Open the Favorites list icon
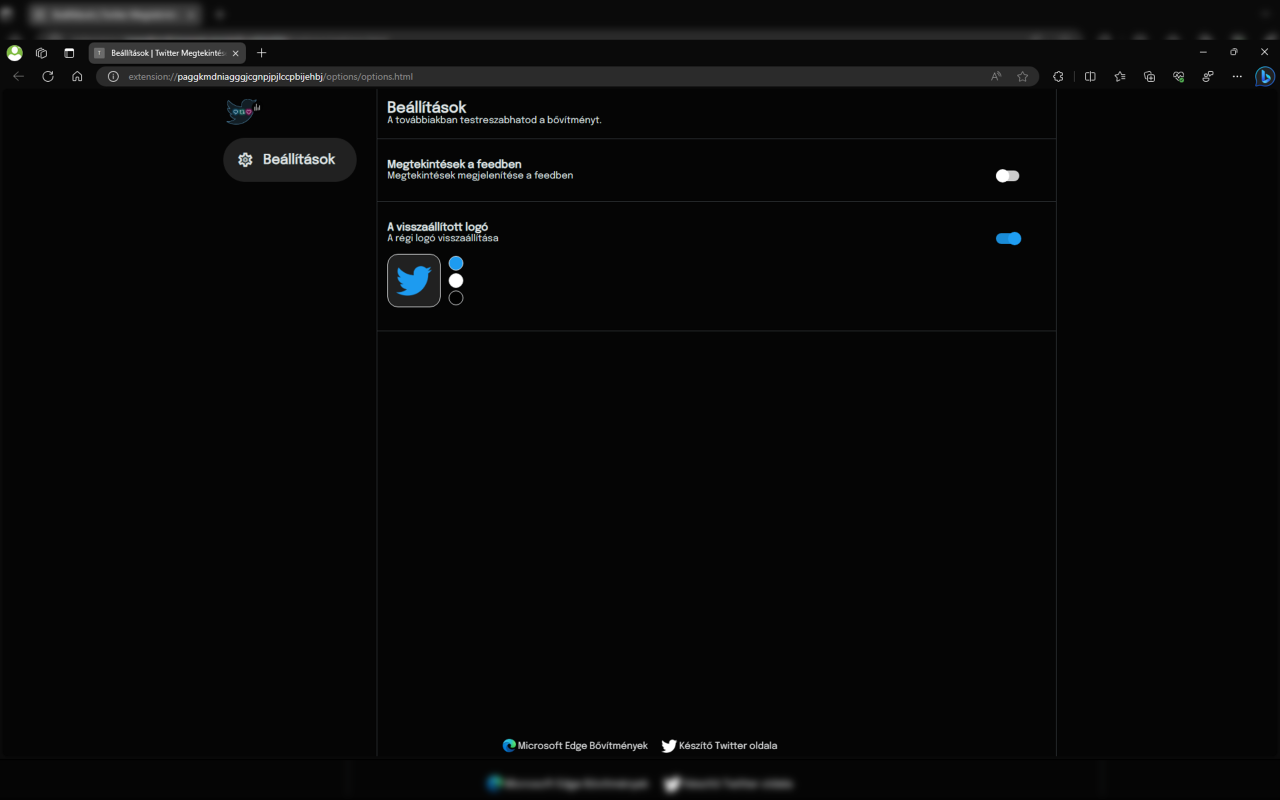Viewport: 1280px width, 800px height. pos(1120,76)
